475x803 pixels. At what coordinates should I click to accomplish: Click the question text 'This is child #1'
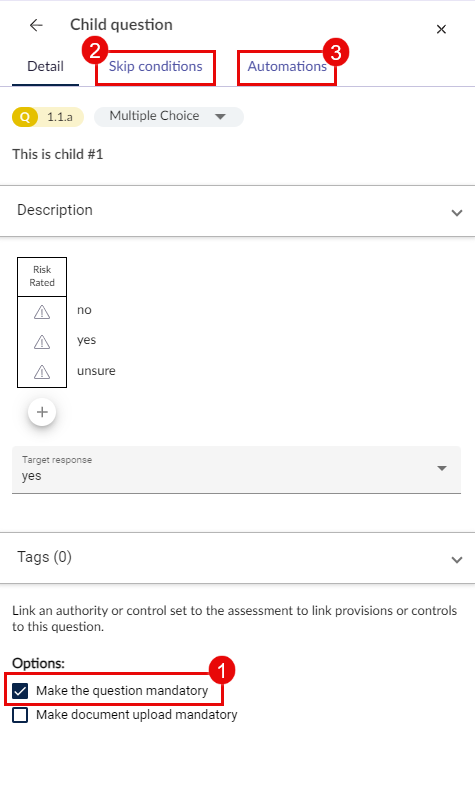click(58, 154)
